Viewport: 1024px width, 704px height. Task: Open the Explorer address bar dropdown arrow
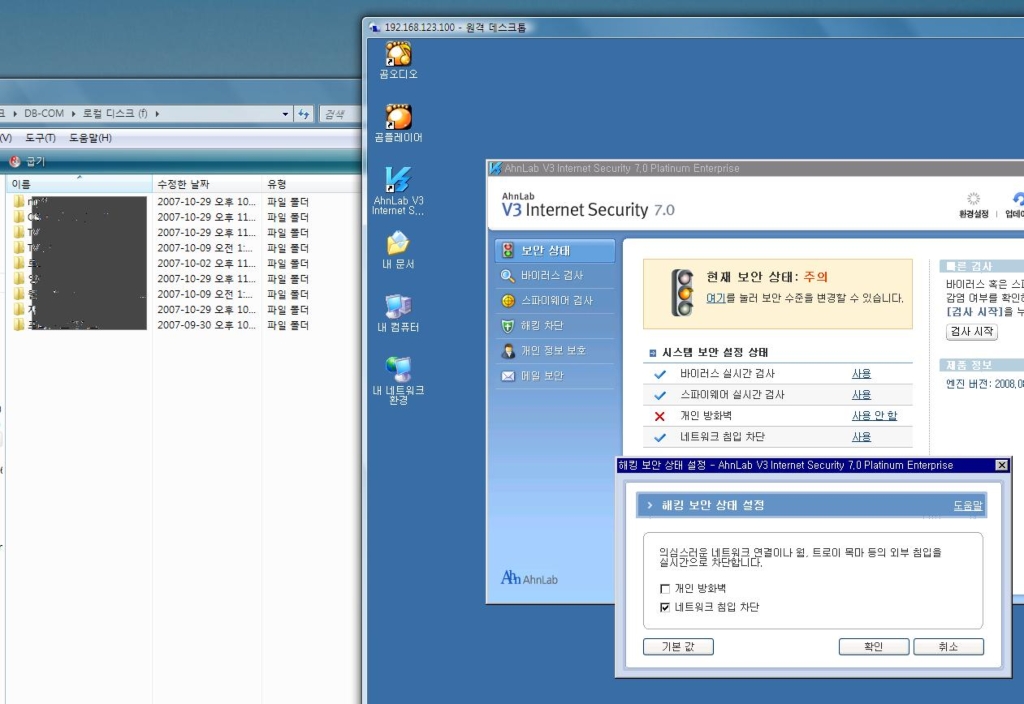click(285, 114)
